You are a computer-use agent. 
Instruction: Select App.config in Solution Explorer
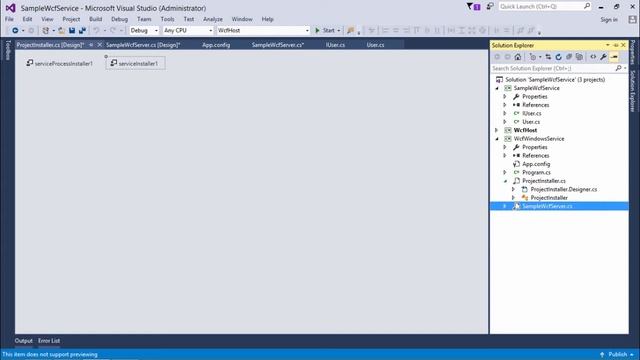pos(536,164)
